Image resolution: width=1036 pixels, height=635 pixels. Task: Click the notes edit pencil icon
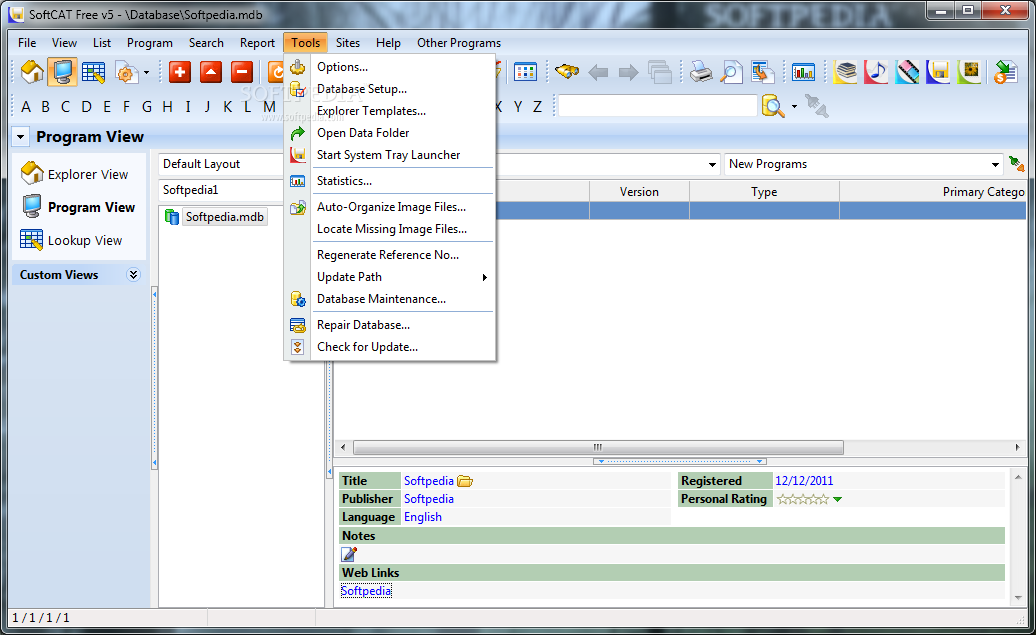pyautogui.click(x=349, y=554)
